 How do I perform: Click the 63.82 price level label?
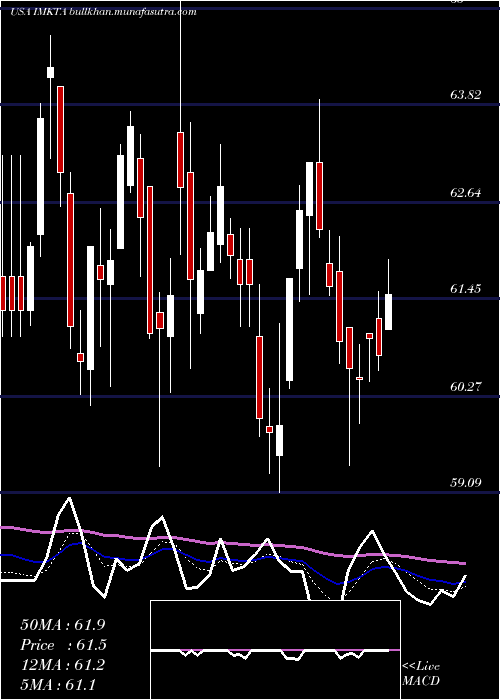(x=465, y=95)
